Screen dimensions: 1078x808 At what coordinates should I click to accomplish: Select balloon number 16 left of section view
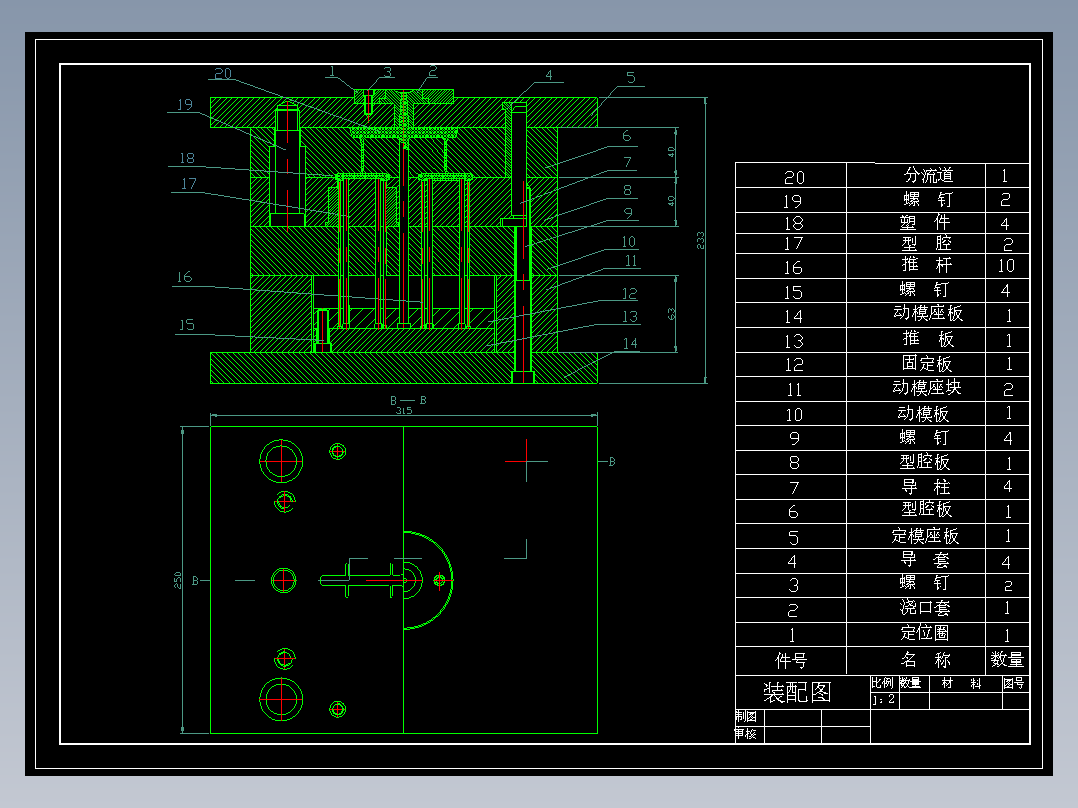184,277
